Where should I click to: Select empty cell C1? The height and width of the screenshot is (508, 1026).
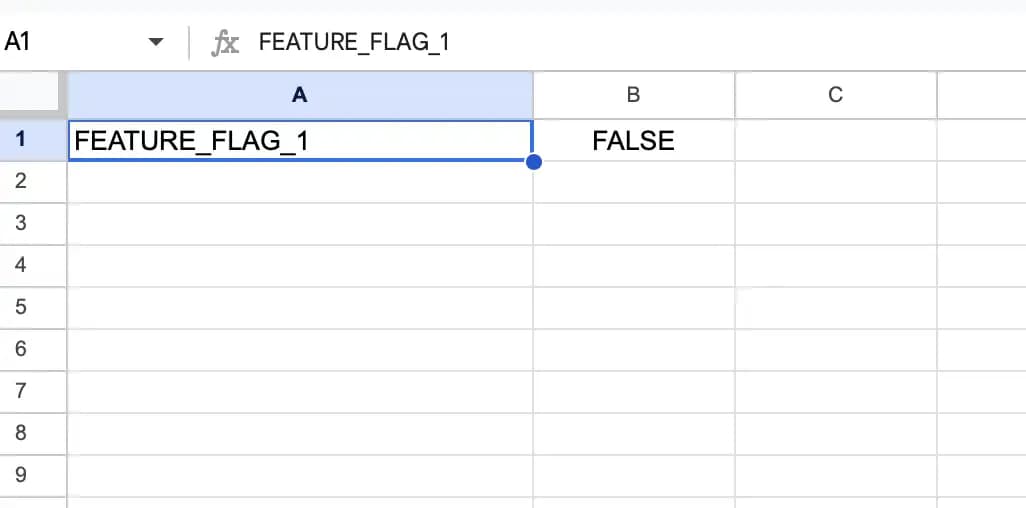pos(836,141)
